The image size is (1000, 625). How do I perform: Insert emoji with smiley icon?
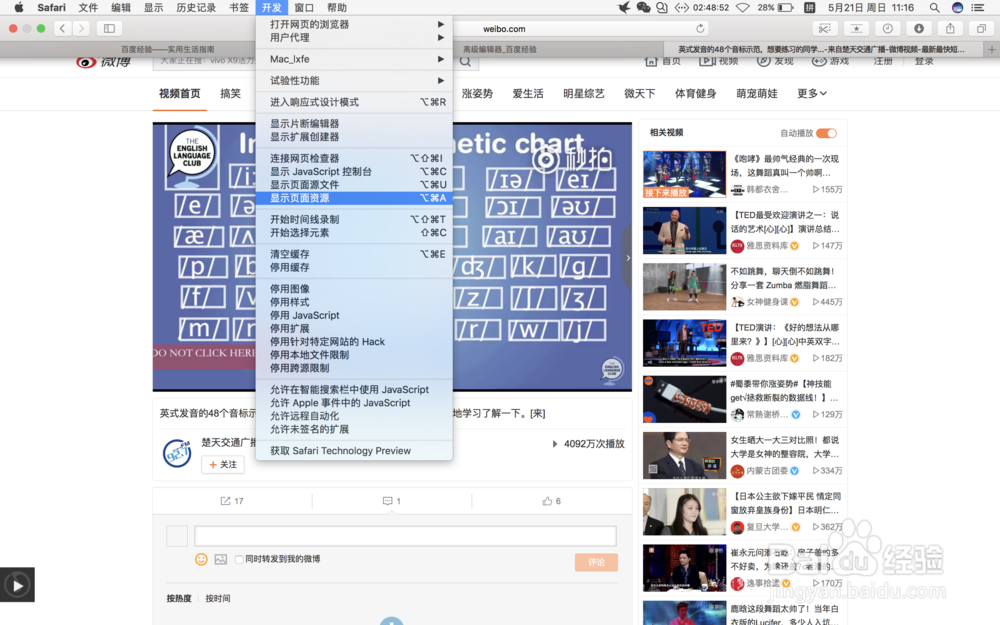click(202, 559)
